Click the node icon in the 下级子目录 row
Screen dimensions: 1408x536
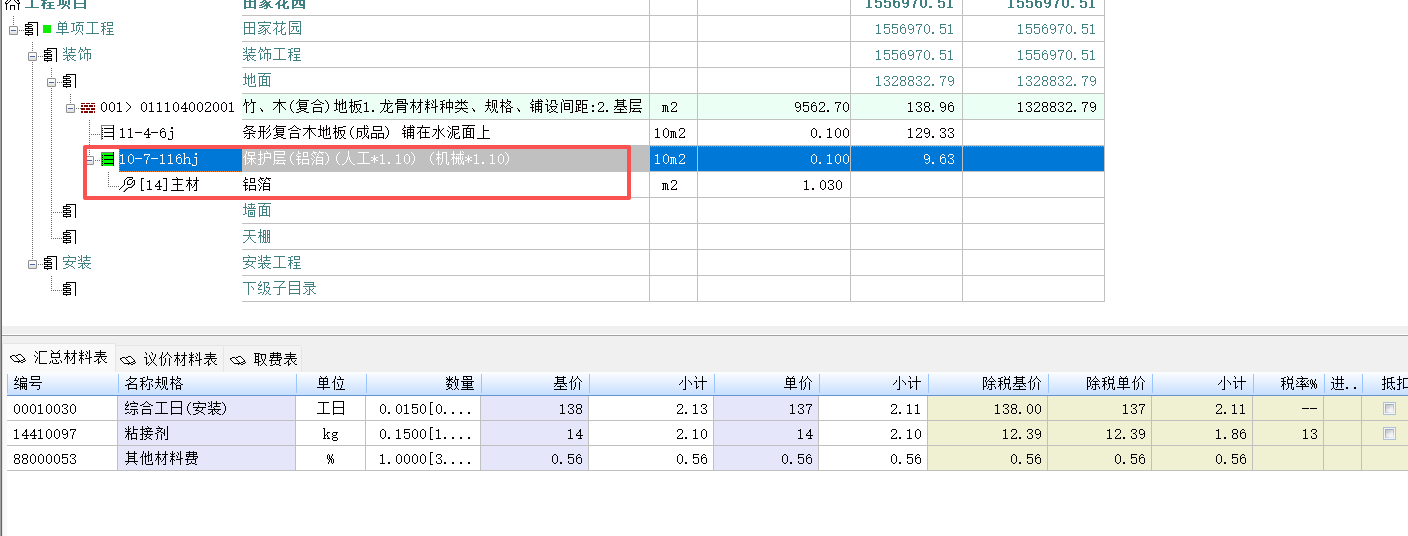69,289
